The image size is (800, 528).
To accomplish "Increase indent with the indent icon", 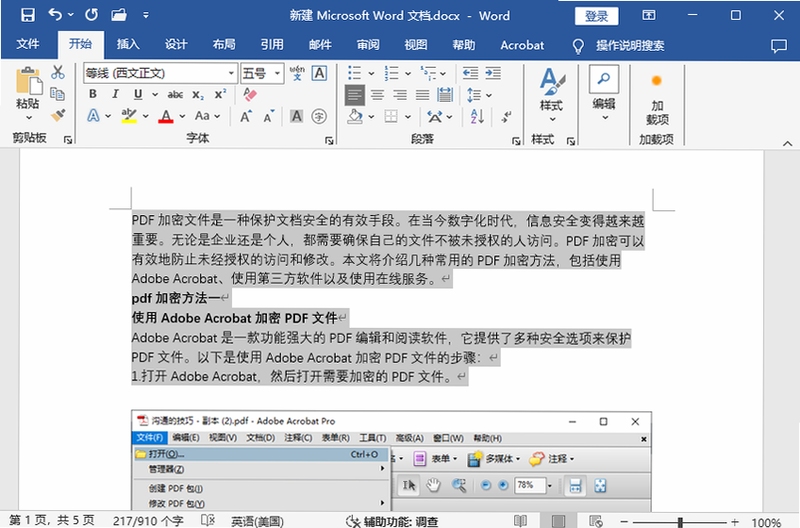I will click(493, 73).
